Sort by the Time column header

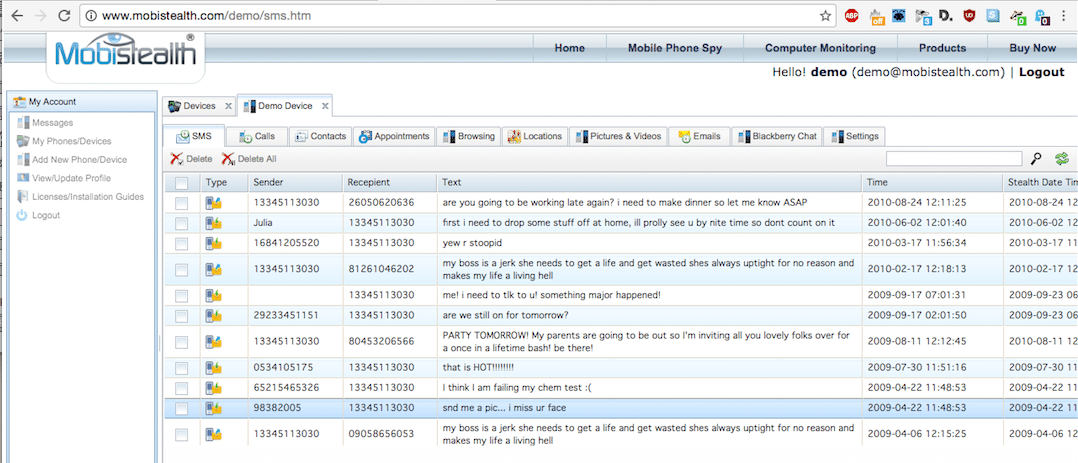[x=932, y=182]
